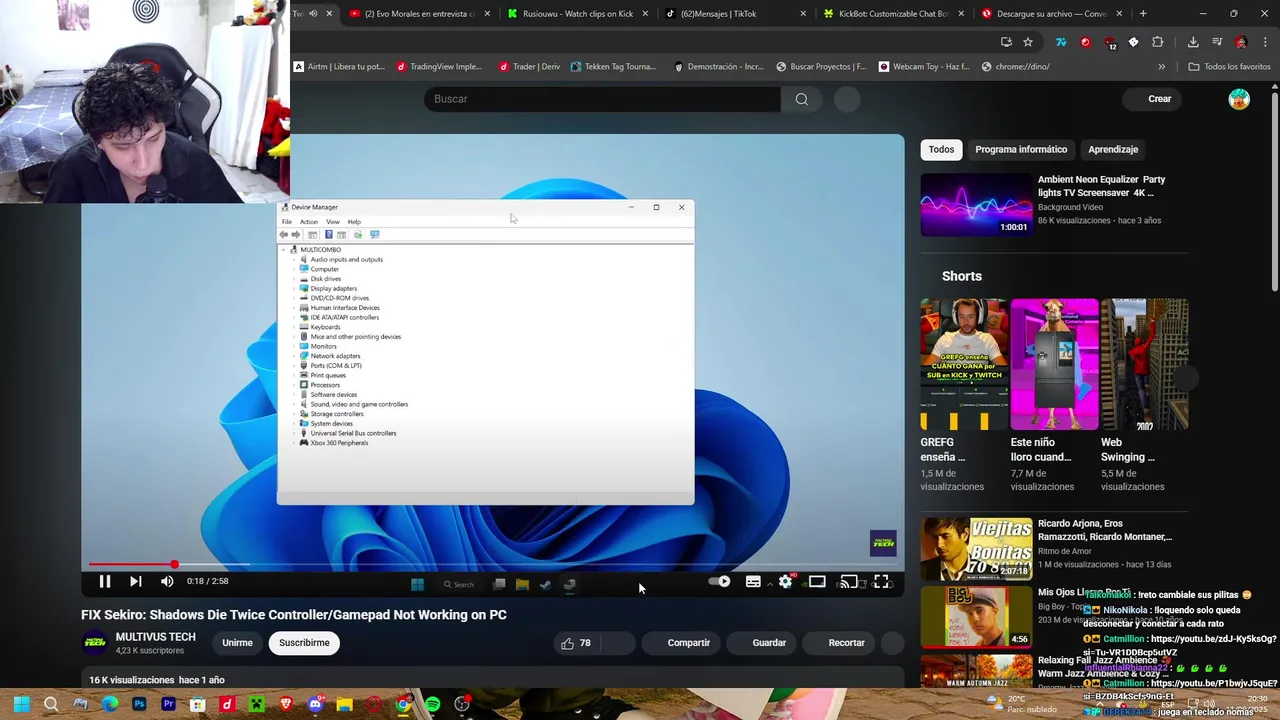Skip to the next video
The height and width of the screenshot is (720, 1280).
[136, 581]
